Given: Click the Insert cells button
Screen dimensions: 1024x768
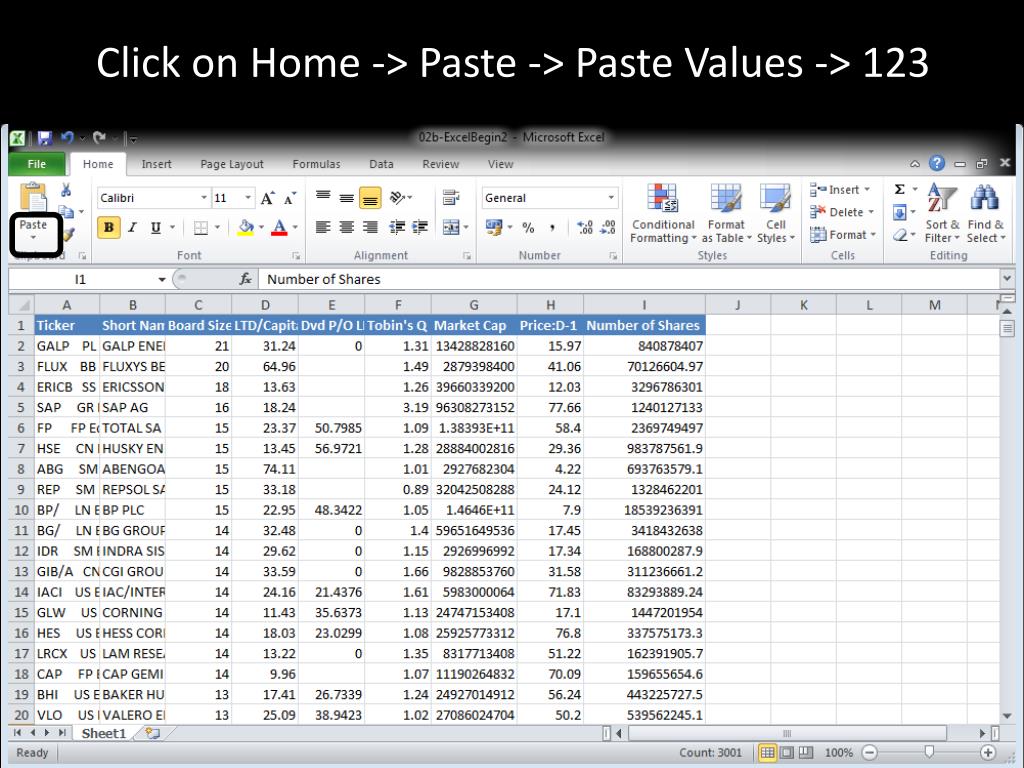Looking at the screenshot, I should tap(840, 189).
